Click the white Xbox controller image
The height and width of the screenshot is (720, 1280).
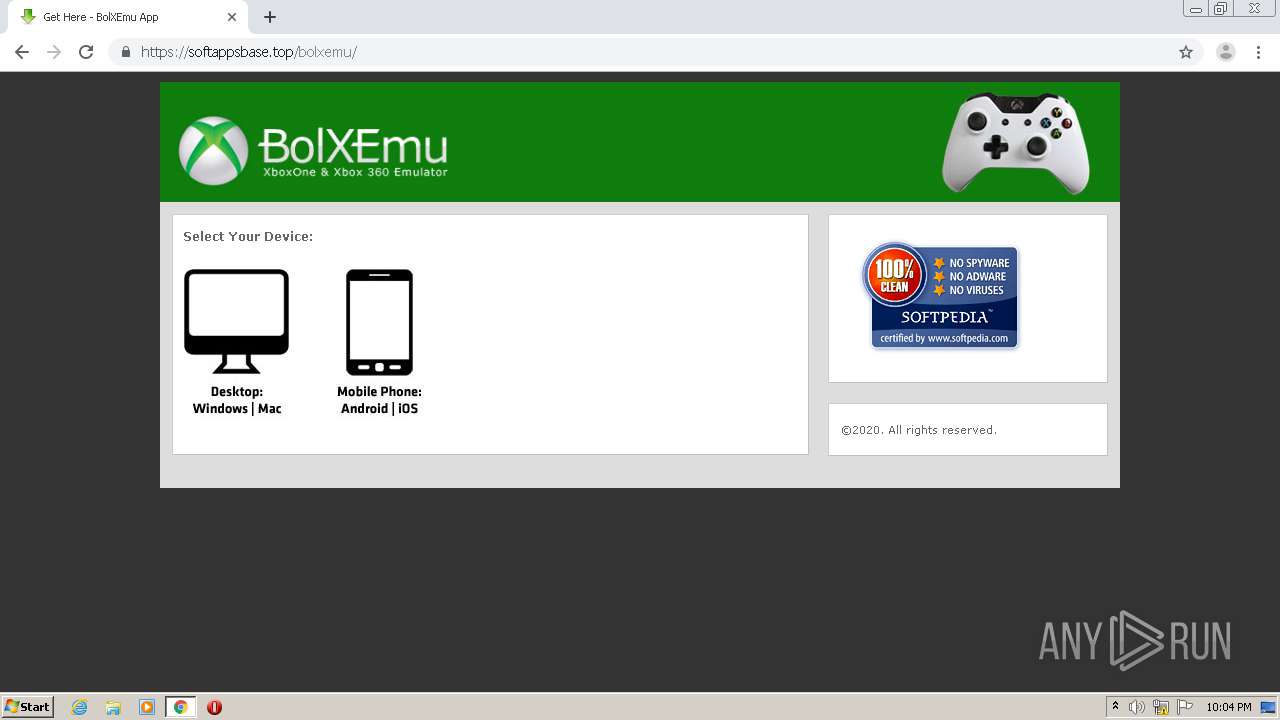pyautogui.click(x=1016, y=143)
